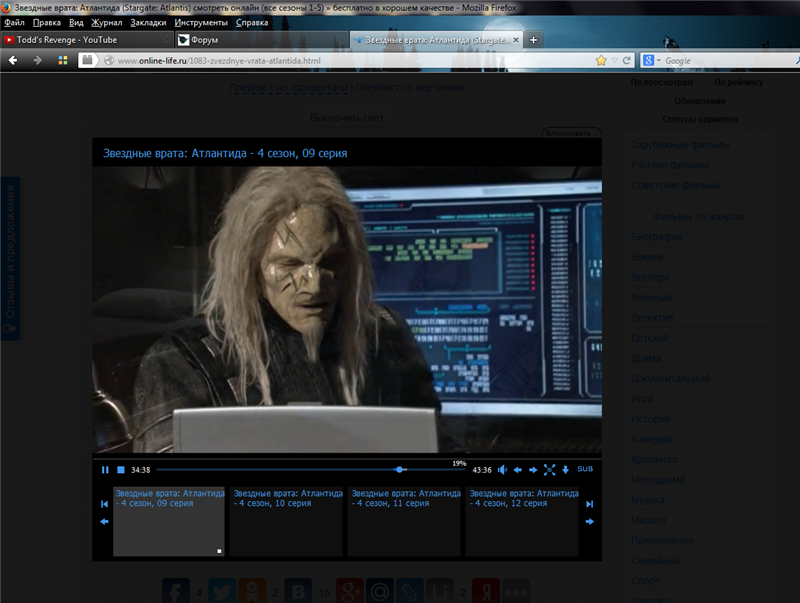The image size is (800, 603).
Task: Click the colored tab groups grid icon
Action: coord(63,61)
